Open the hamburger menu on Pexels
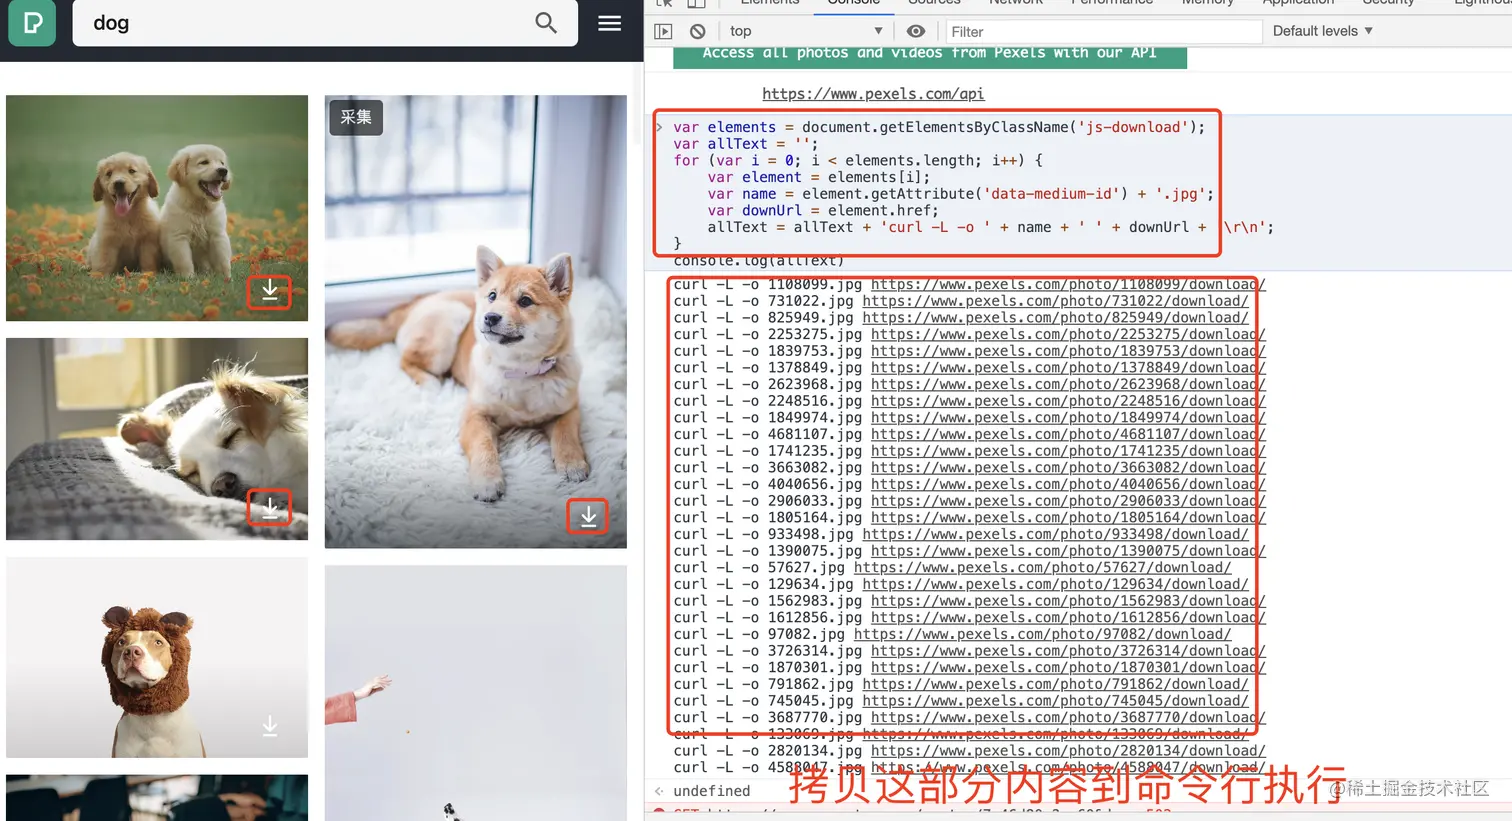The image size is (1512, 821). [610, 22]
